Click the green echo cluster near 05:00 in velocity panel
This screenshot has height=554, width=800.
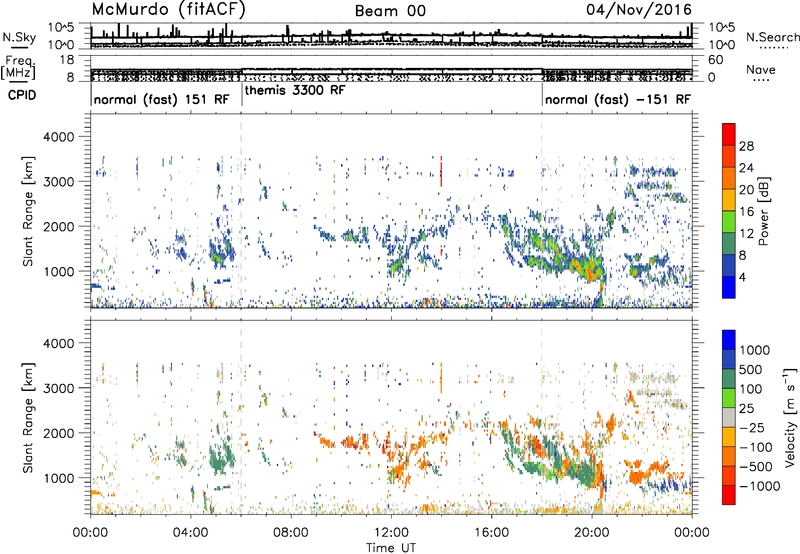(222, 458)
